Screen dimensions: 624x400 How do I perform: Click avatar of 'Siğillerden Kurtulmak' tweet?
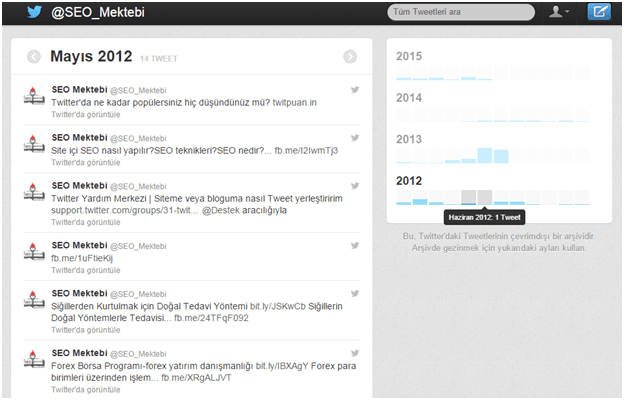pos(34,299)
